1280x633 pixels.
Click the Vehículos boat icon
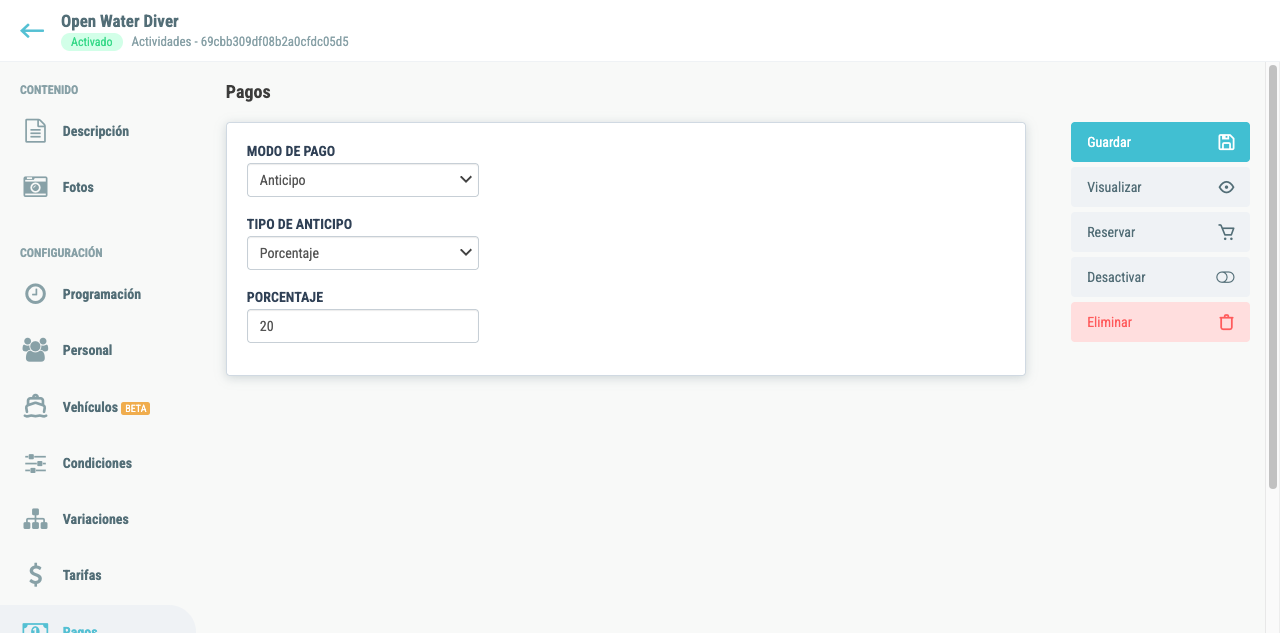click(36, 407)
